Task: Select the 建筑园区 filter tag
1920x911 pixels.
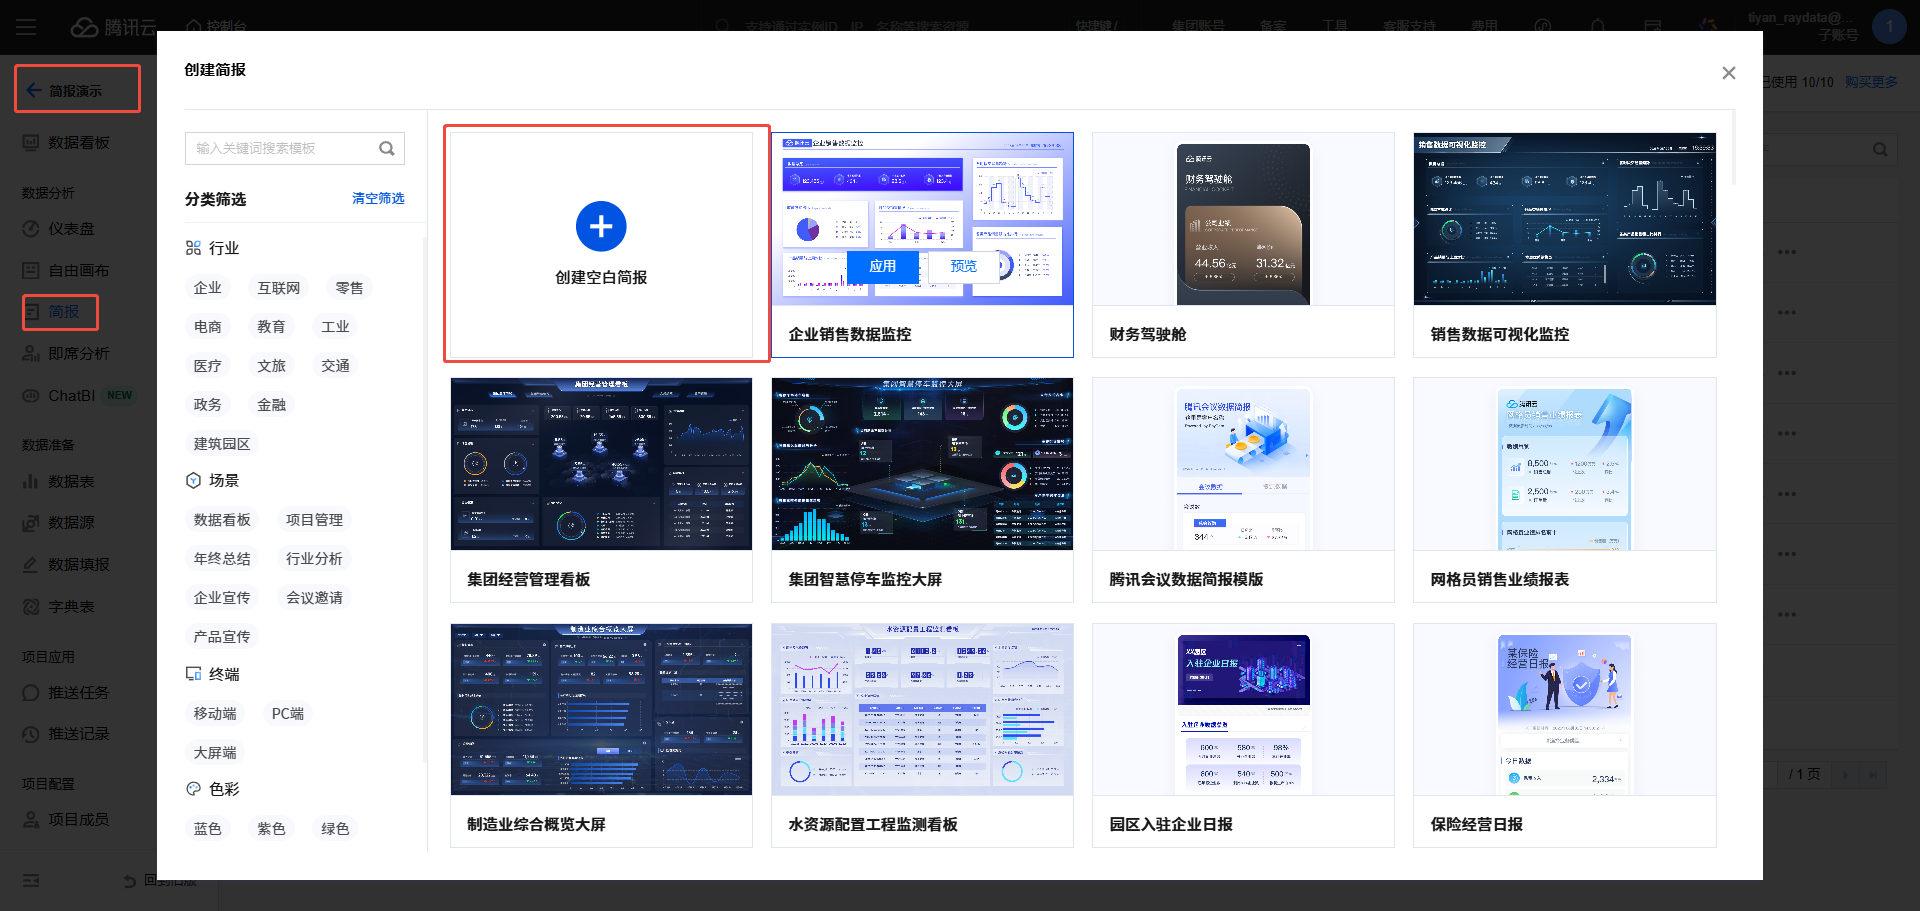Action: point(222,444)
